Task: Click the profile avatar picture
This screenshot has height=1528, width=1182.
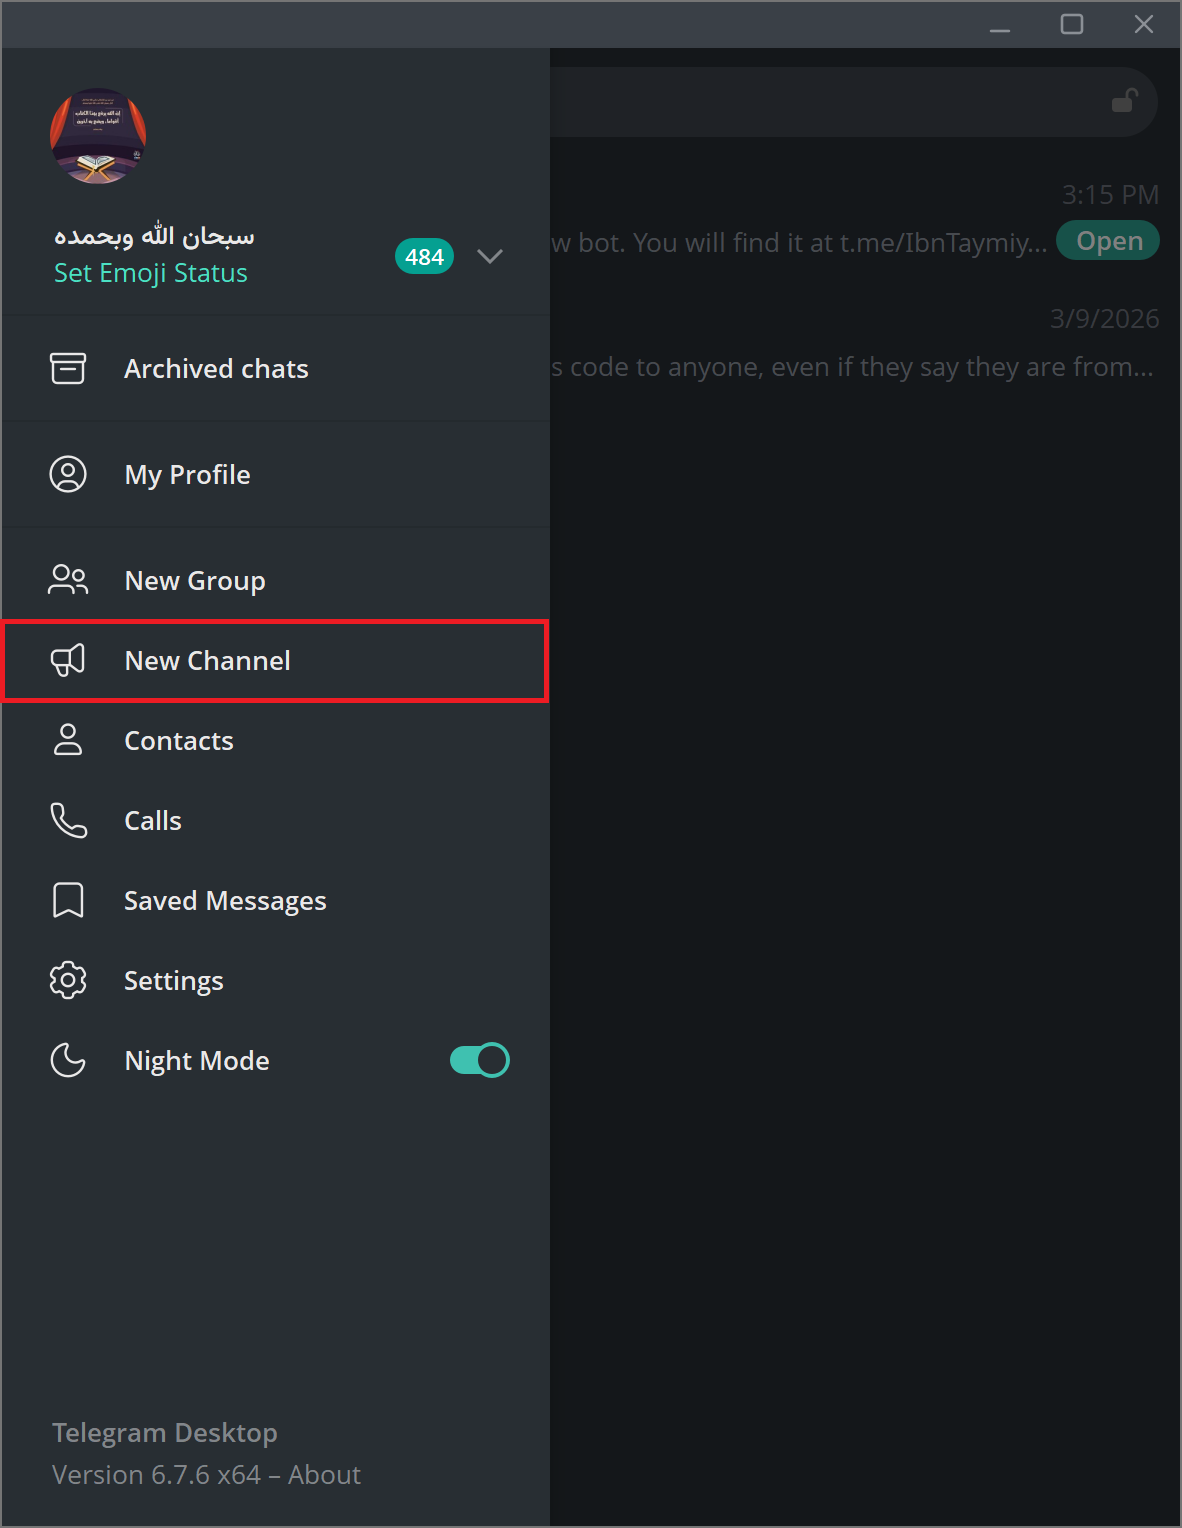Action: click(x=98, y=136)
